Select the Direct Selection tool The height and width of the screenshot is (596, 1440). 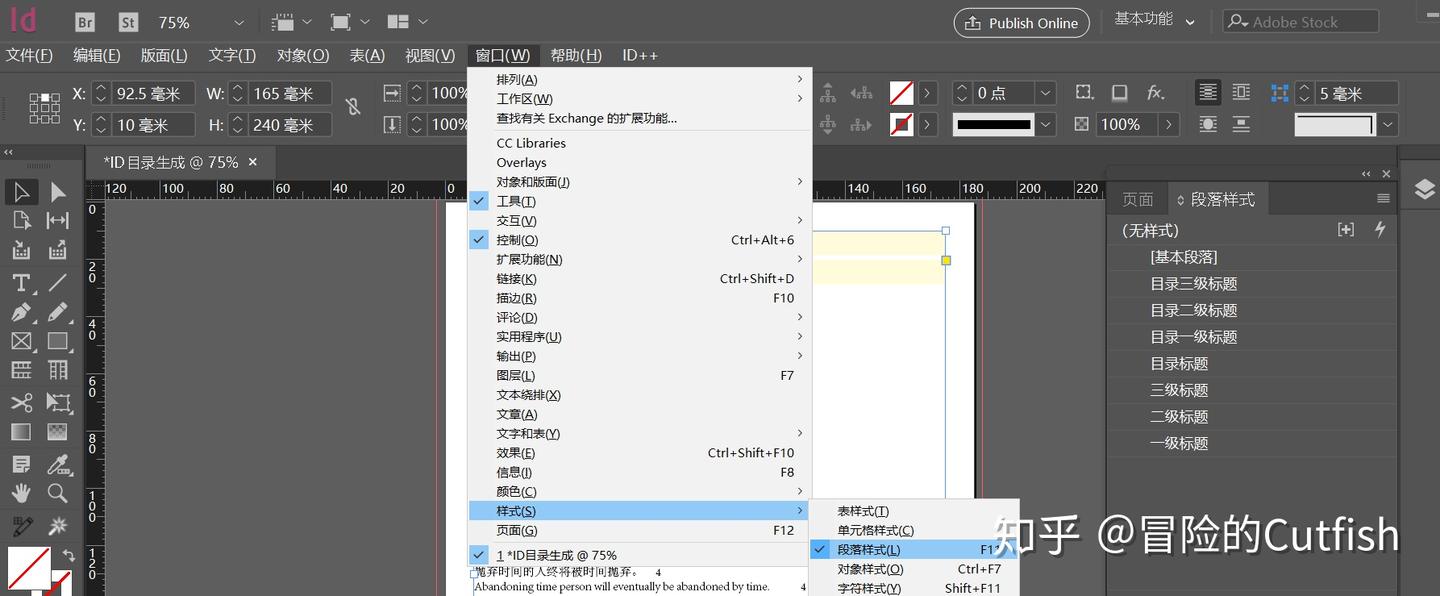57,191
